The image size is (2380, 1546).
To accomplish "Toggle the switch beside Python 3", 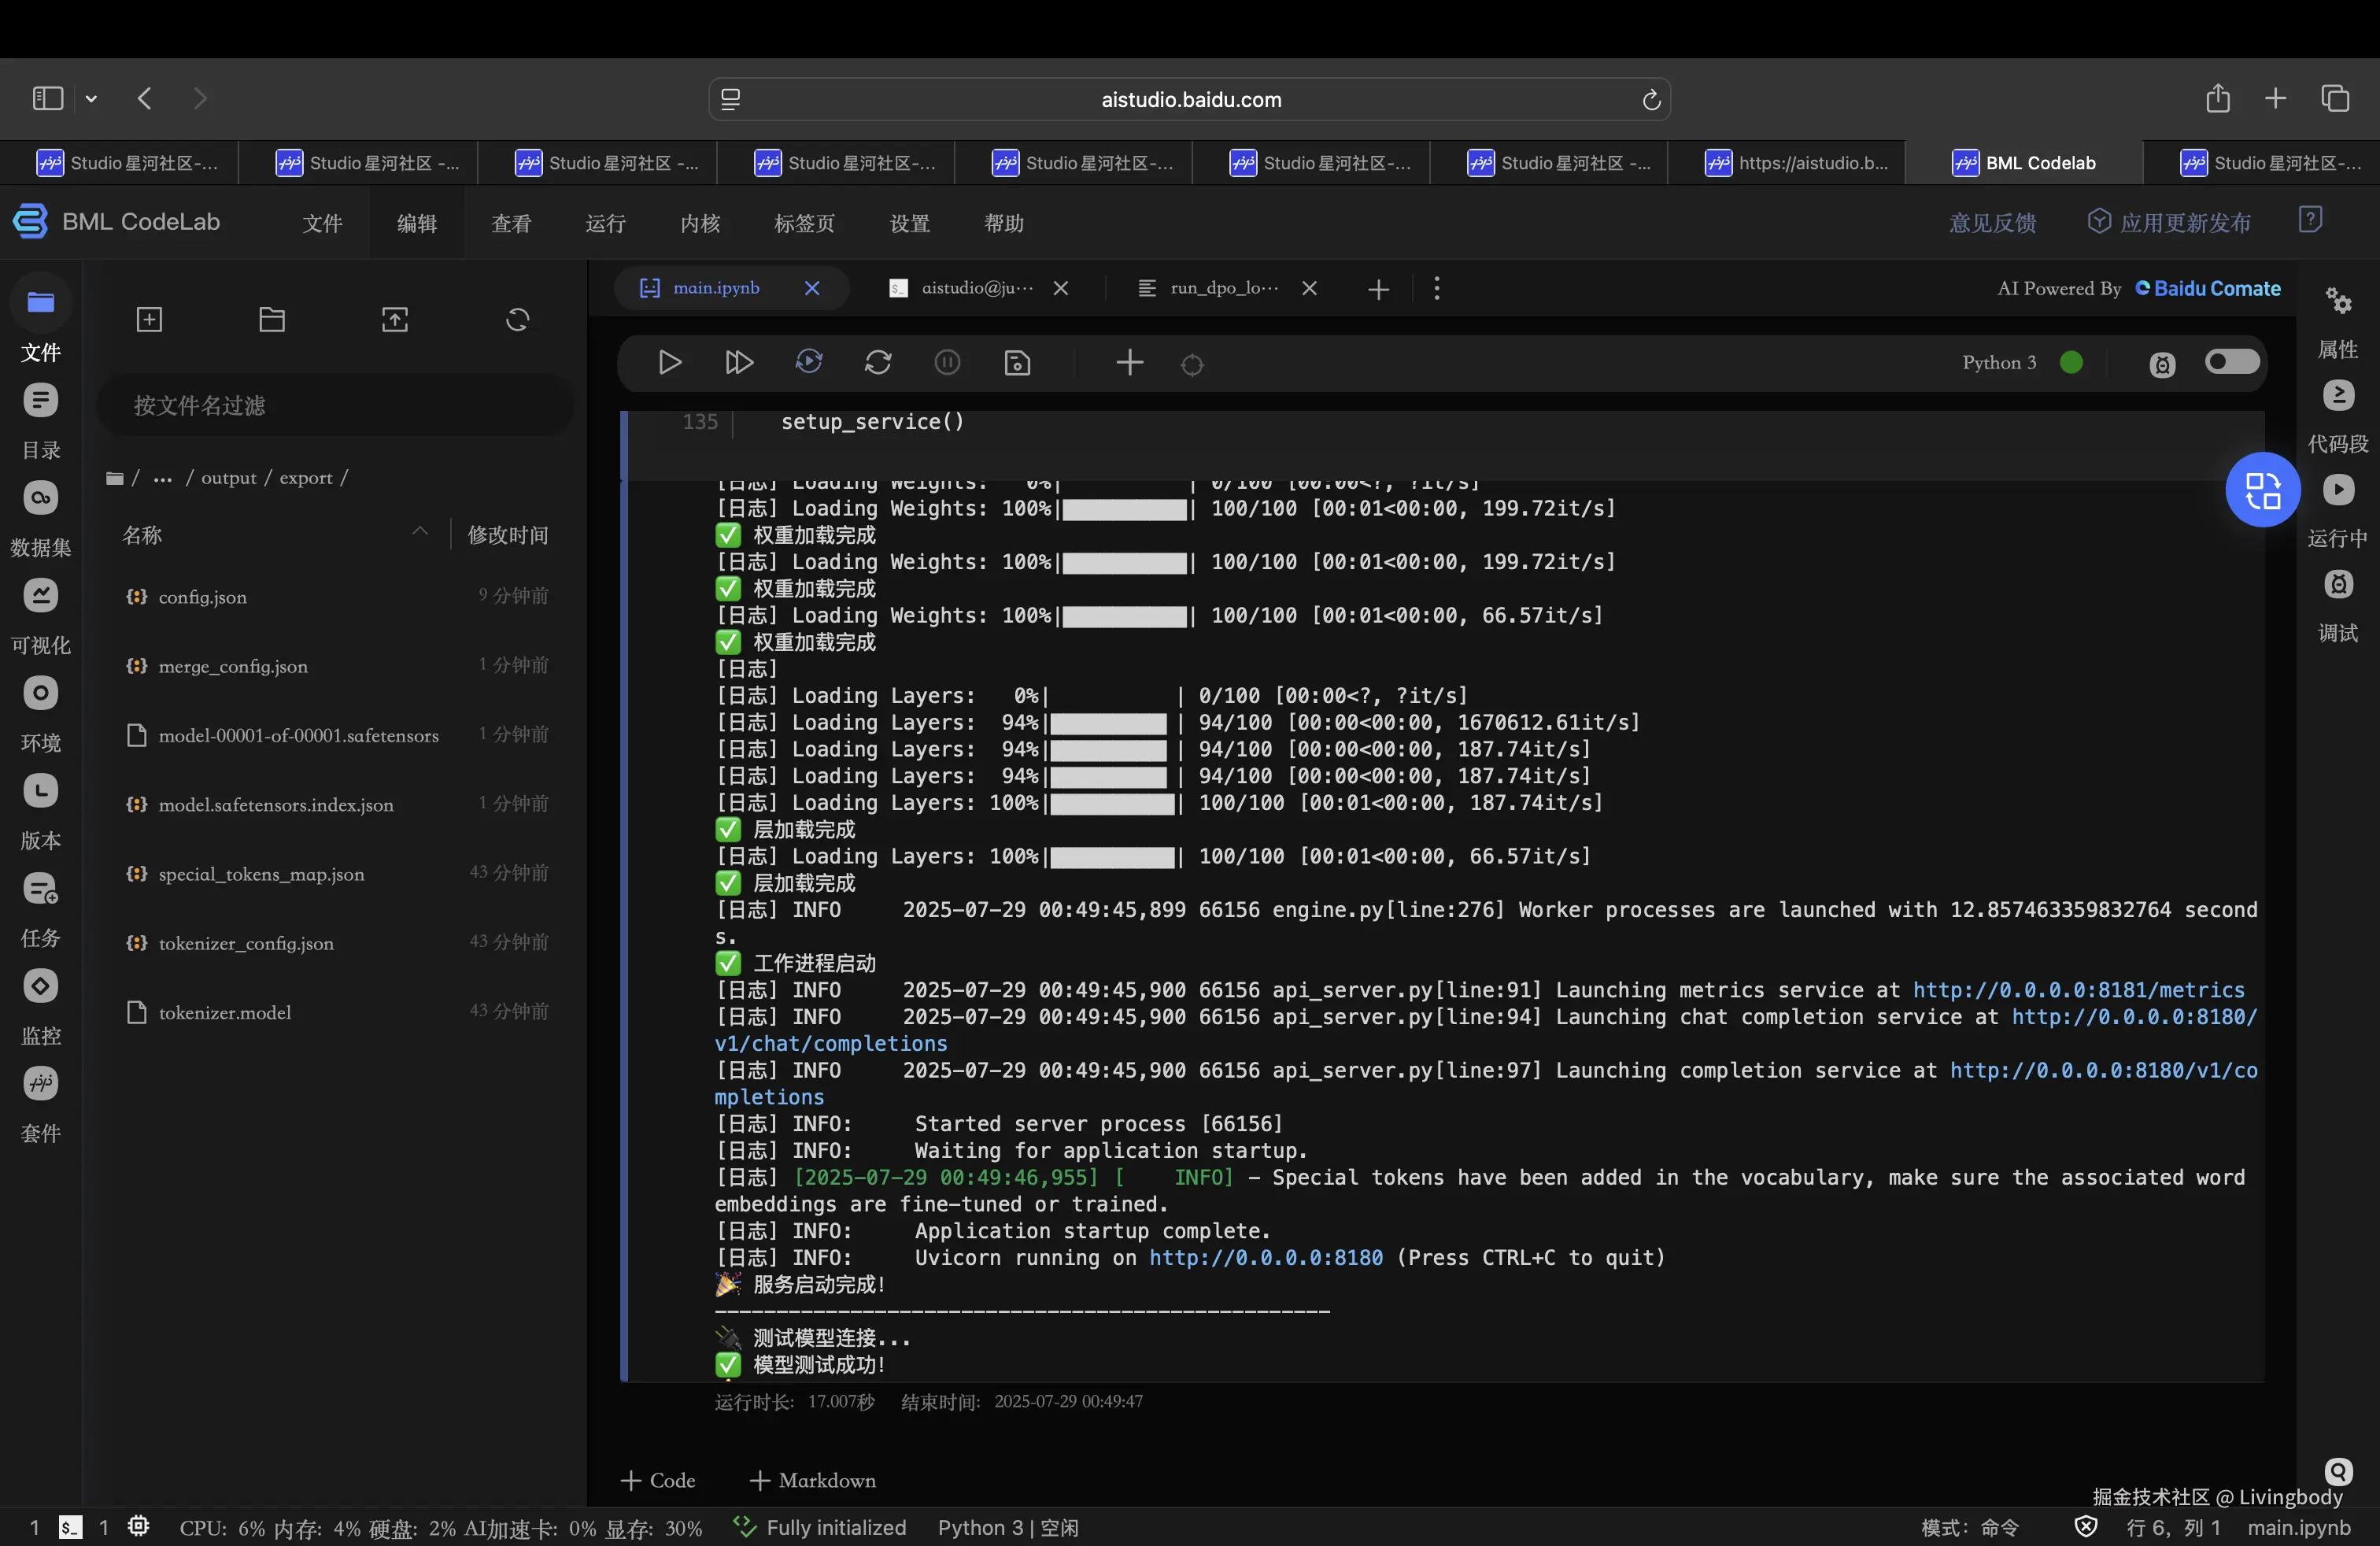I will [x=2231, y=361].
